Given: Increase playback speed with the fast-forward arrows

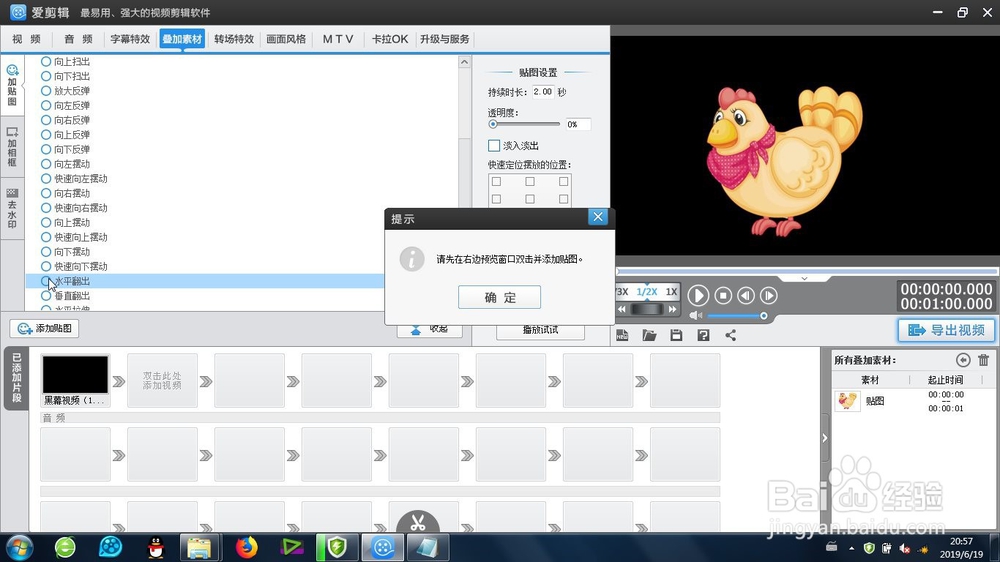Looking at the screenshot, I should 672,309.
